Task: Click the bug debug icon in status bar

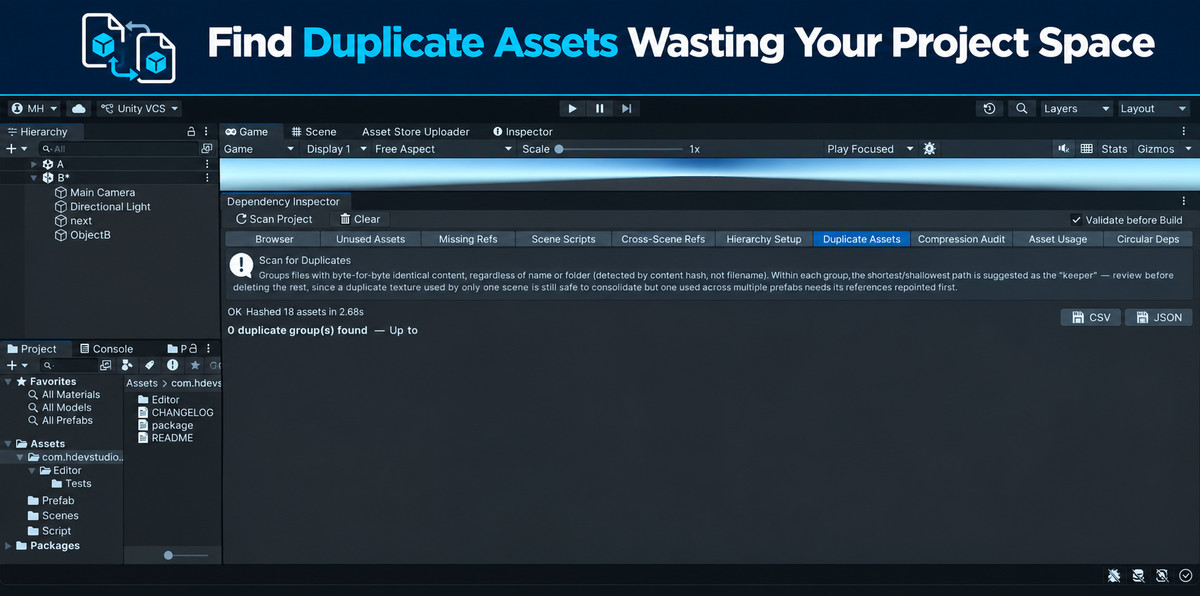Action: coord(1114,576)
